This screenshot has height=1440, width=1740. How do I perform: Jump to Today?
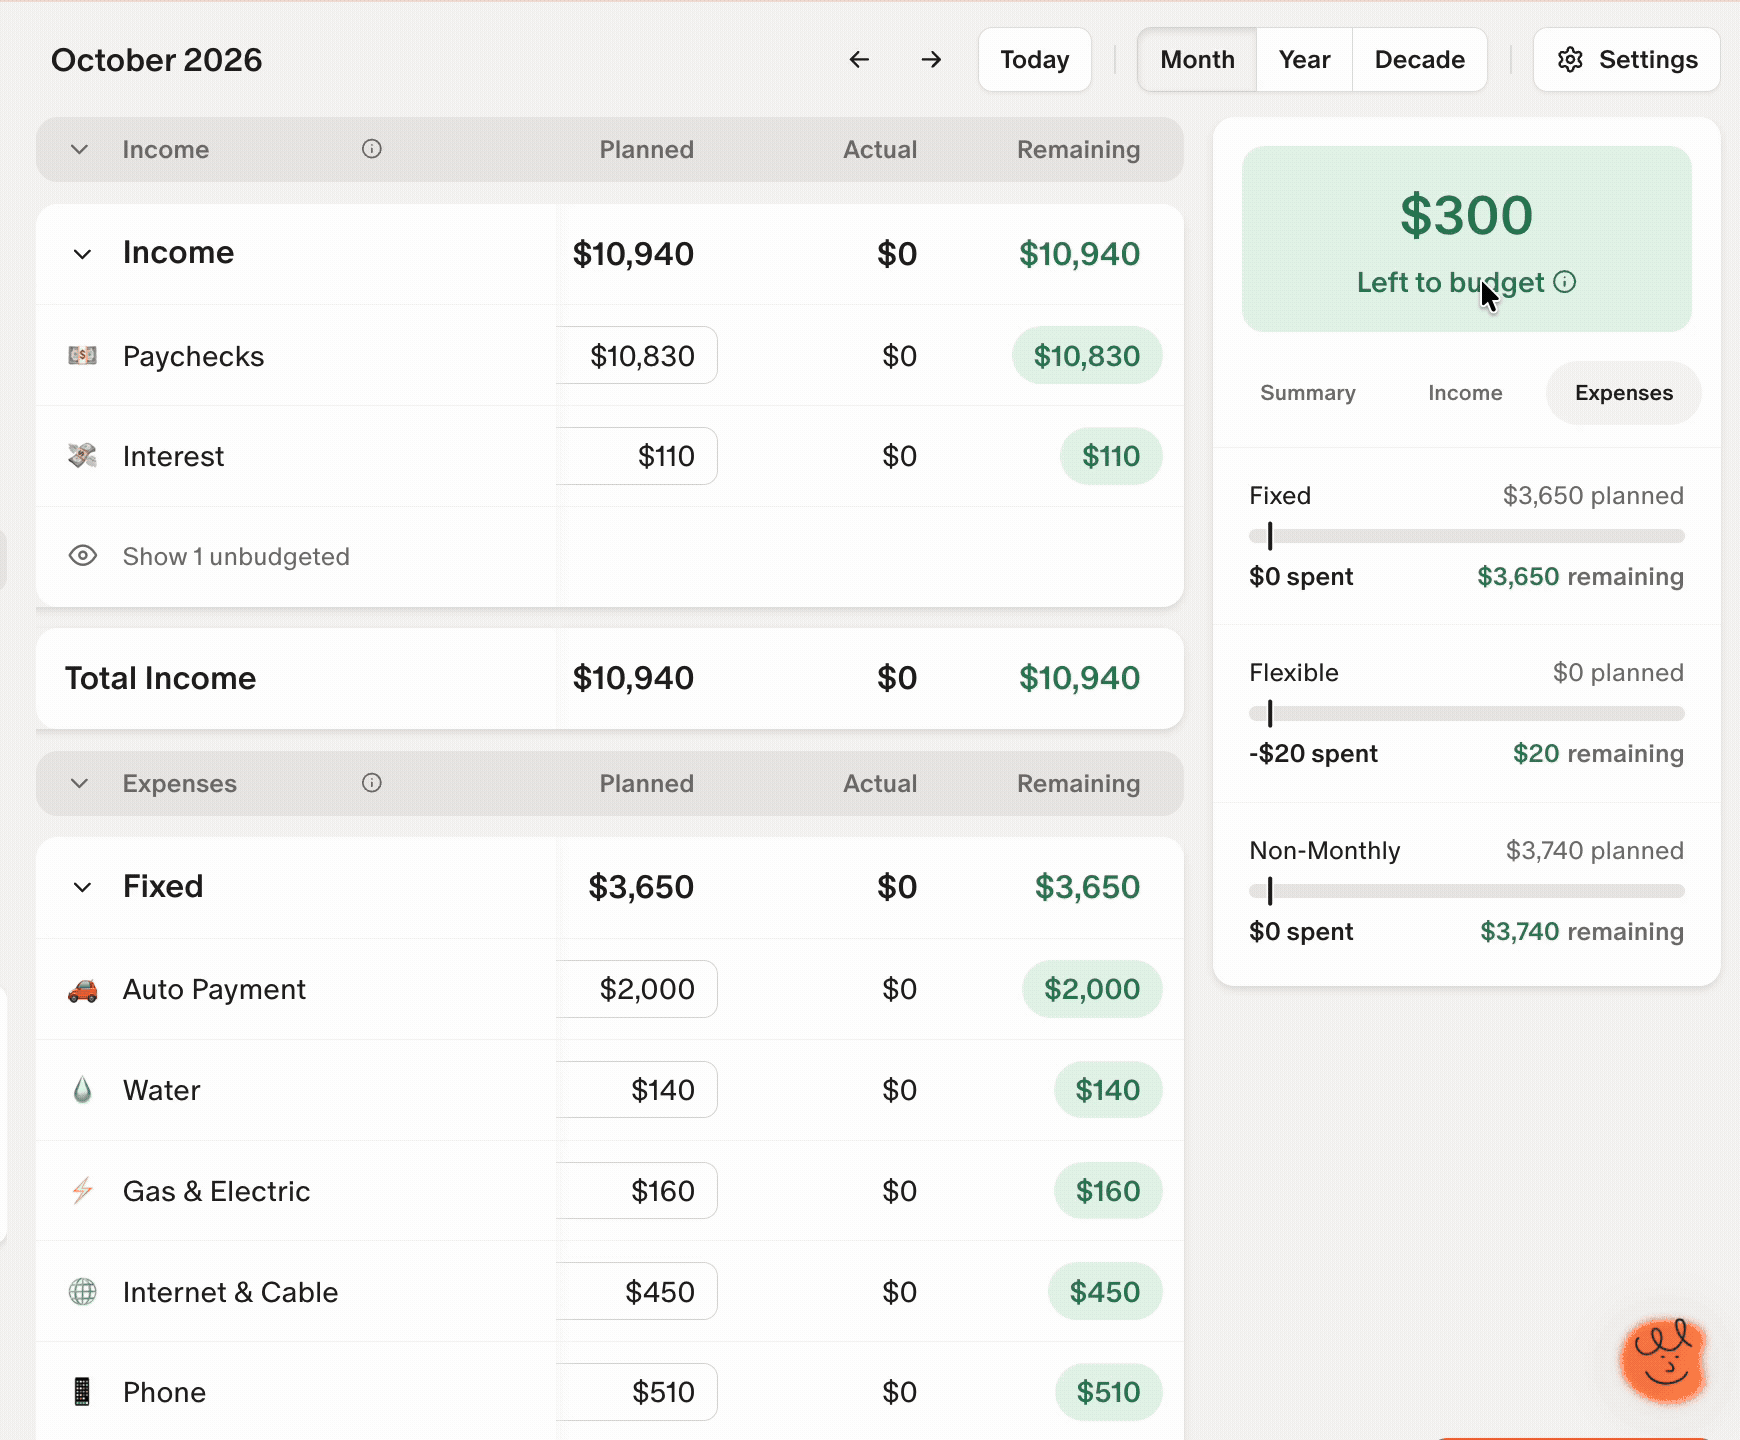pyautogui.click(x=1035, y=60)
